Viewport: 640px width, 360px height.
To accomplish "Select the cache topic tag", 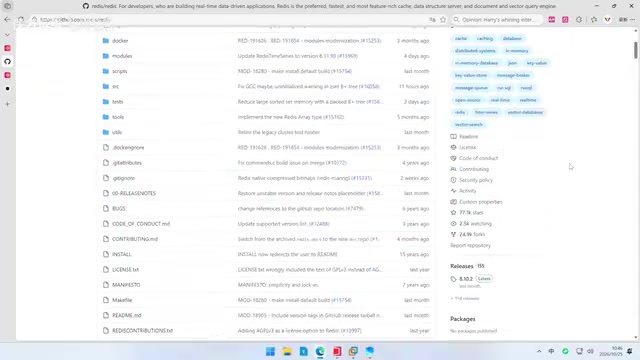I will (x=461, y=38).
